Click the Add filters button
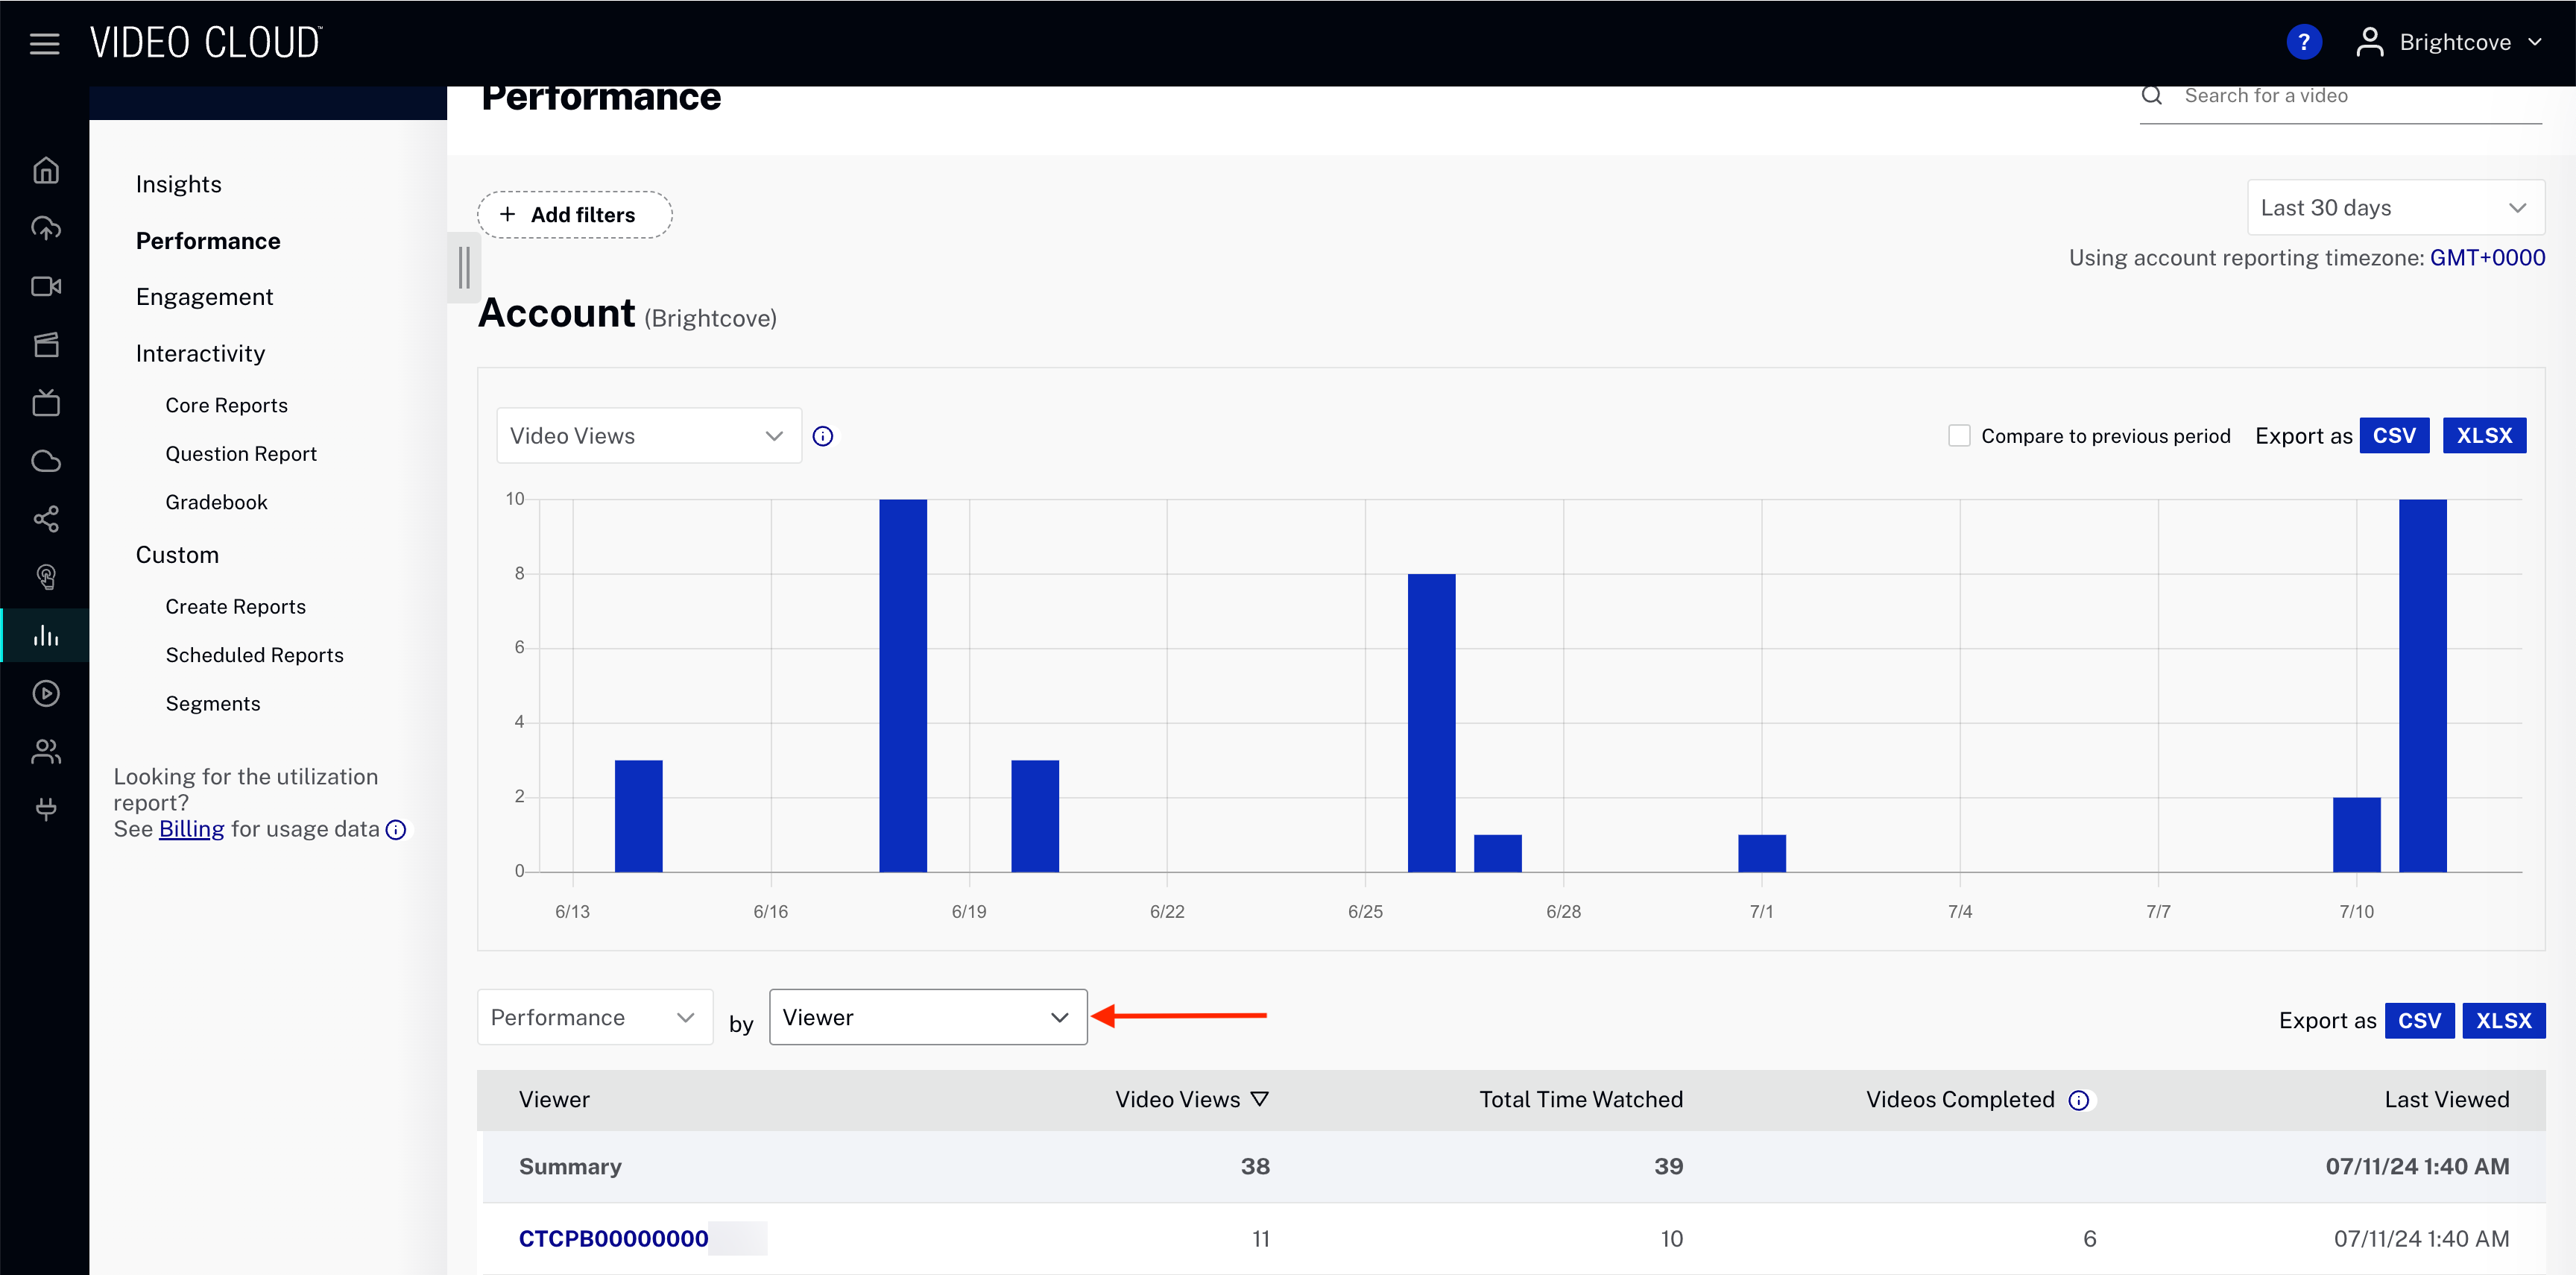Image resolution: width=2576 pixels, height=1275 pixels. (x=574, y=215)
